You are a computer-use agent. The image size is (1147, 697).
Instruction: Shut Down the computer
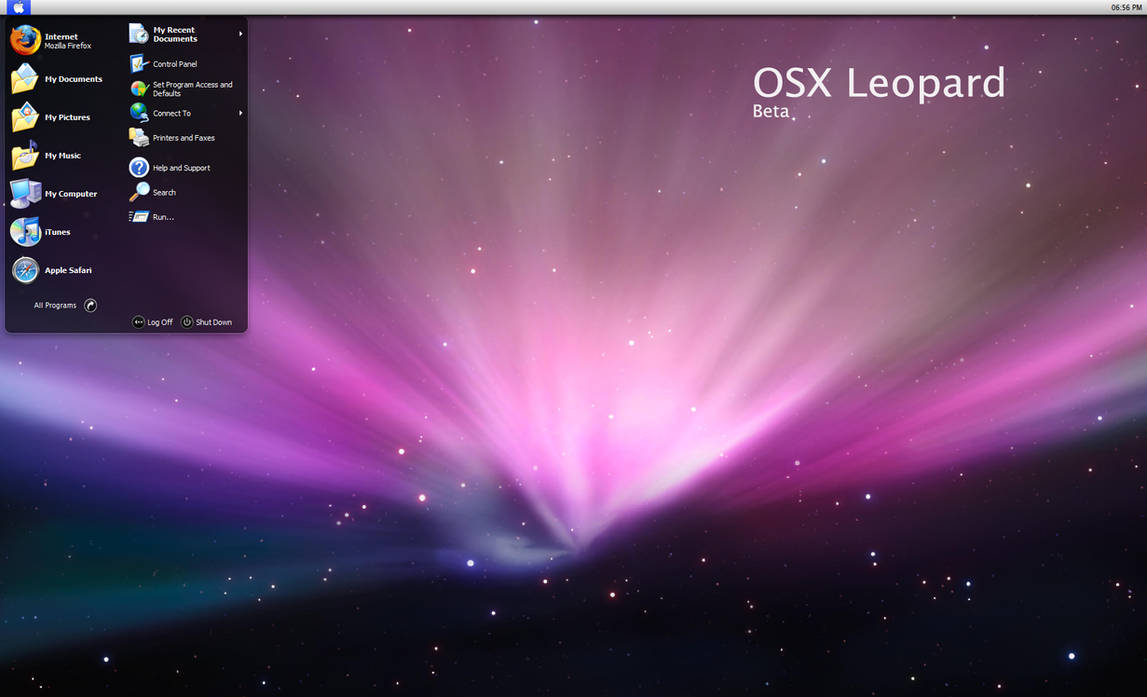(207, 322)
